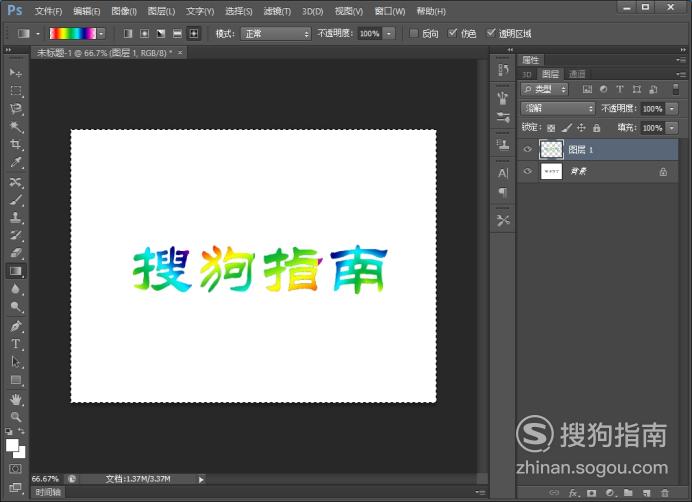Select the Magic Wand tool
Viewport: 692px width, 502px height.
tap(16, 127)
